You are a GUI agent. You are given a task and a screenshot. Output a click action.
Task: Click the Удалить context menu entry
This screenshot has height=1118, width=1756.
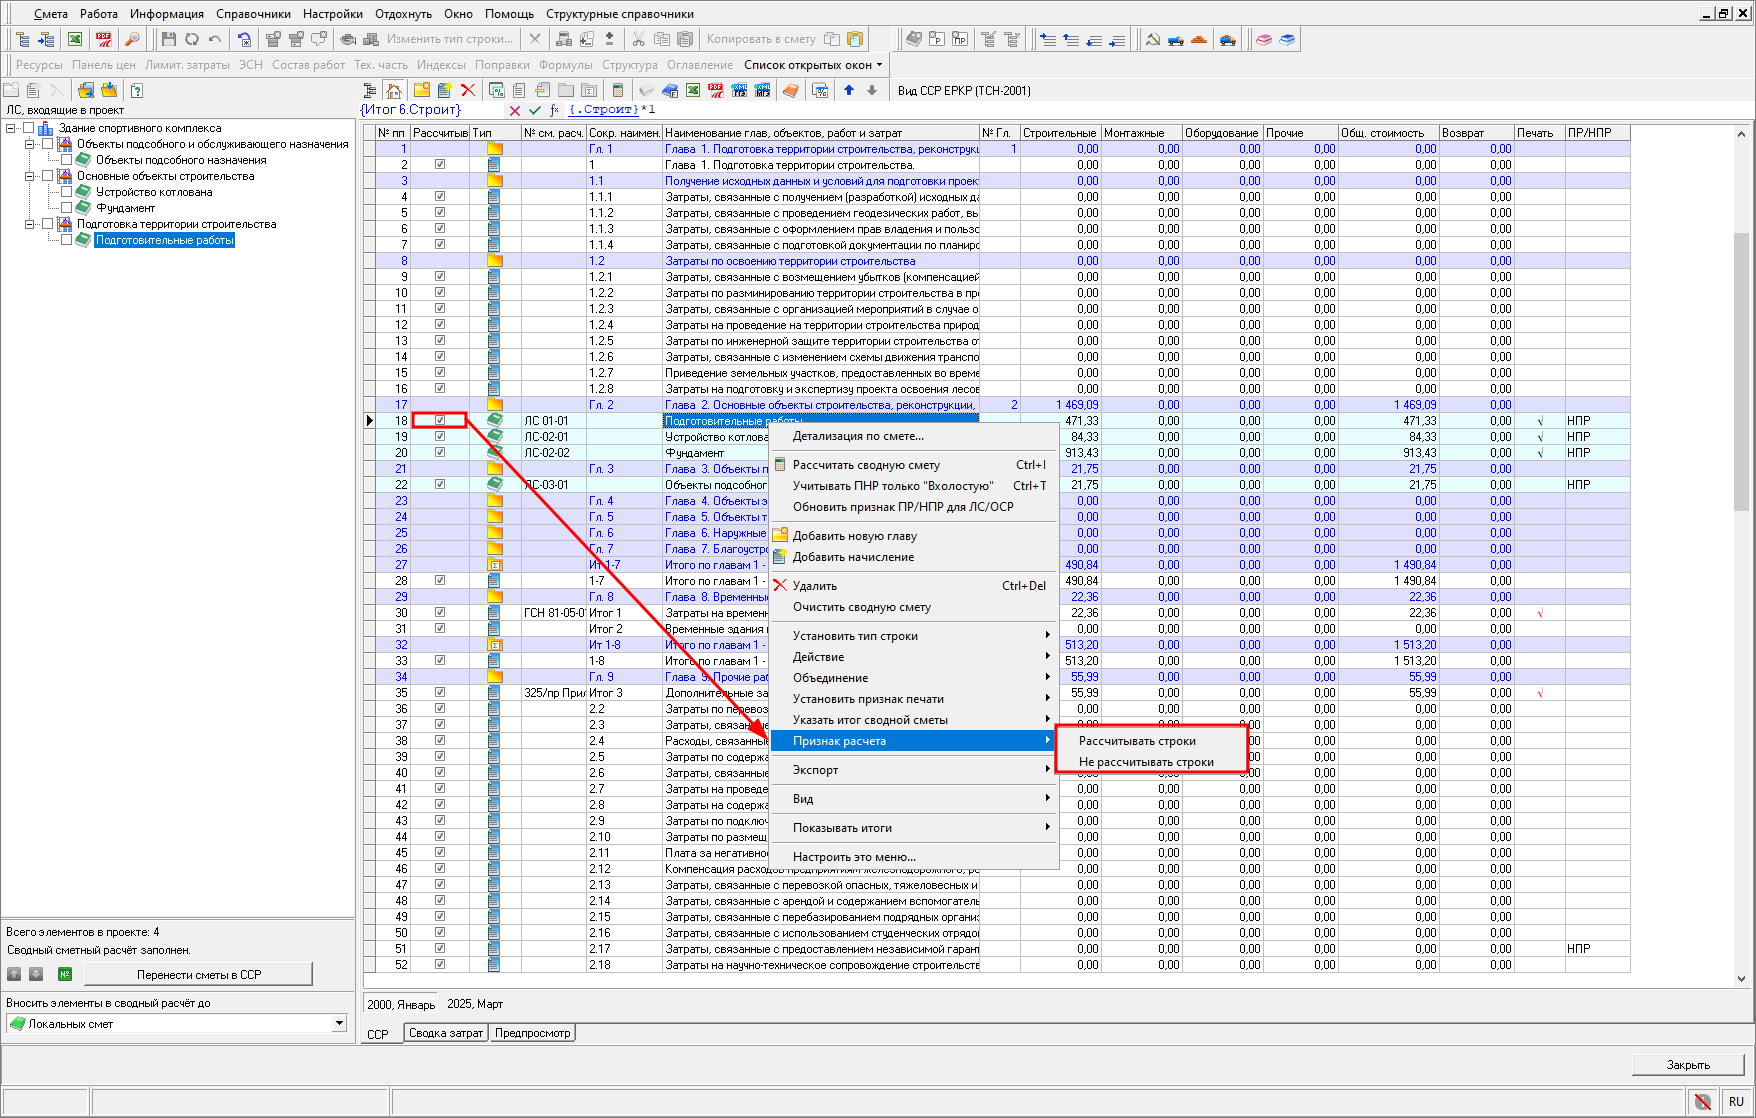914,586
